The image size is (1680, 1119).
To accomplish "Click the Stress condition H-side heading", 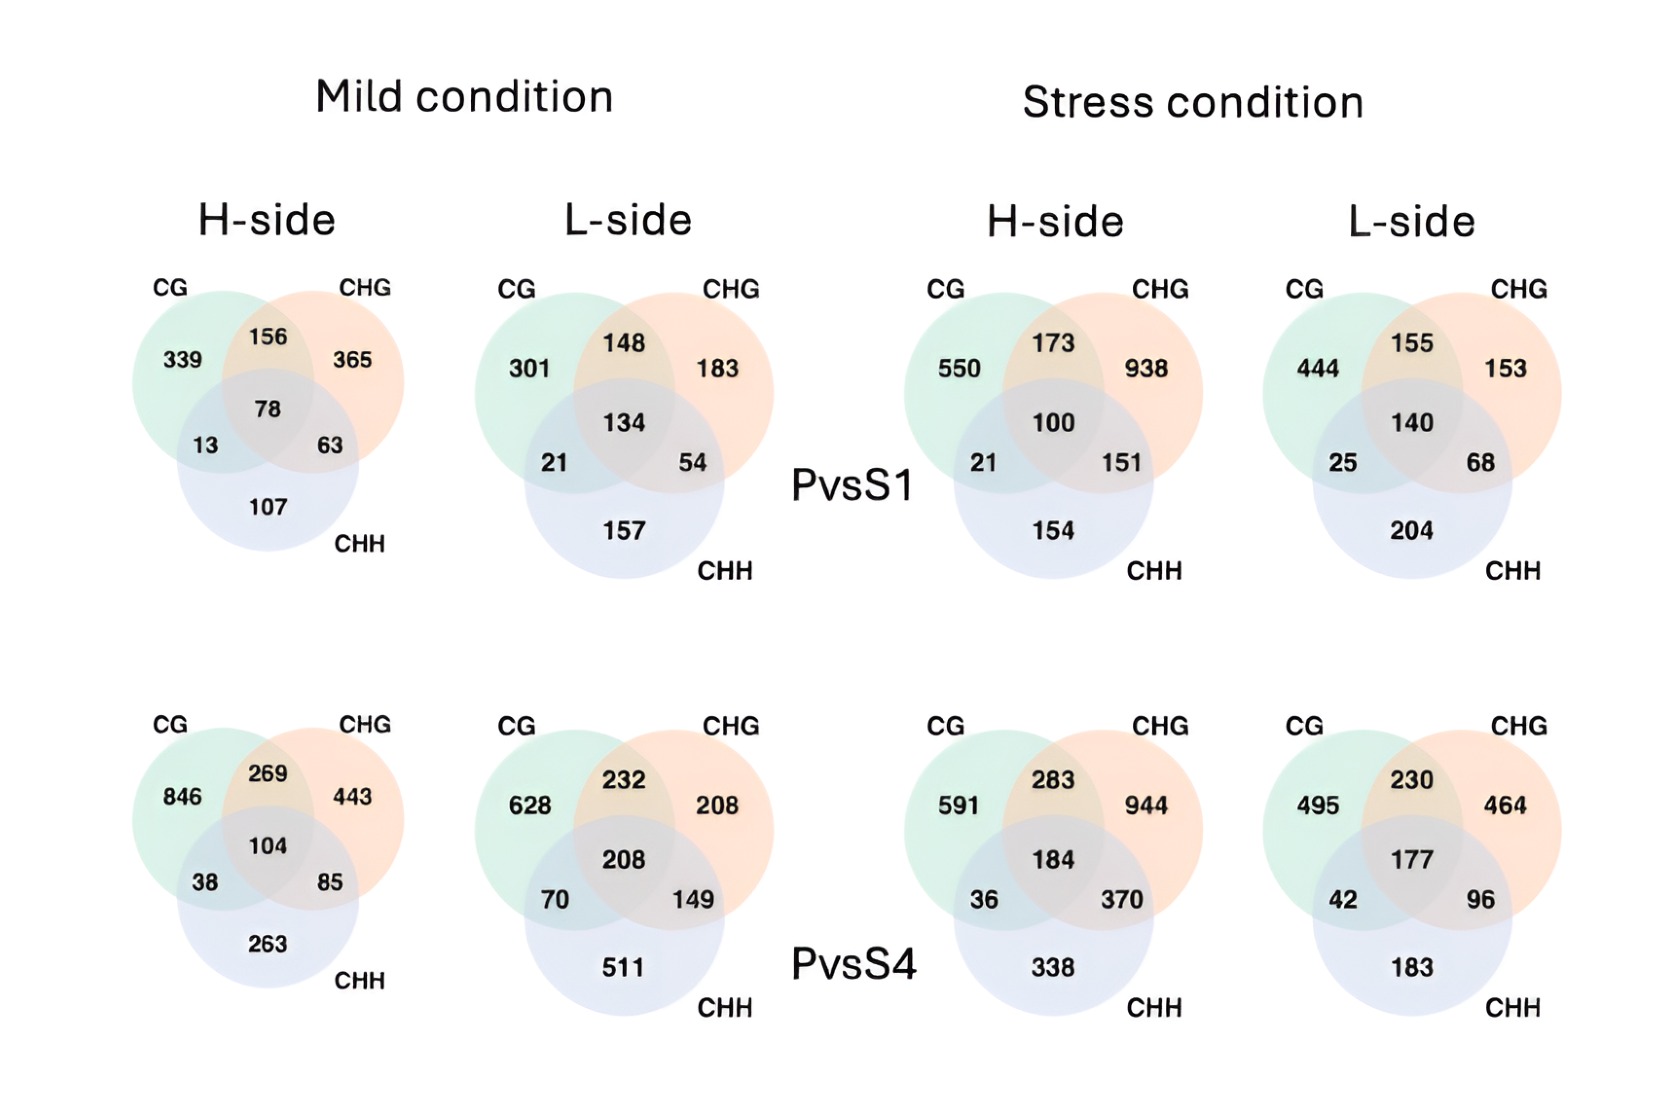I will [x=1055, y=222].
